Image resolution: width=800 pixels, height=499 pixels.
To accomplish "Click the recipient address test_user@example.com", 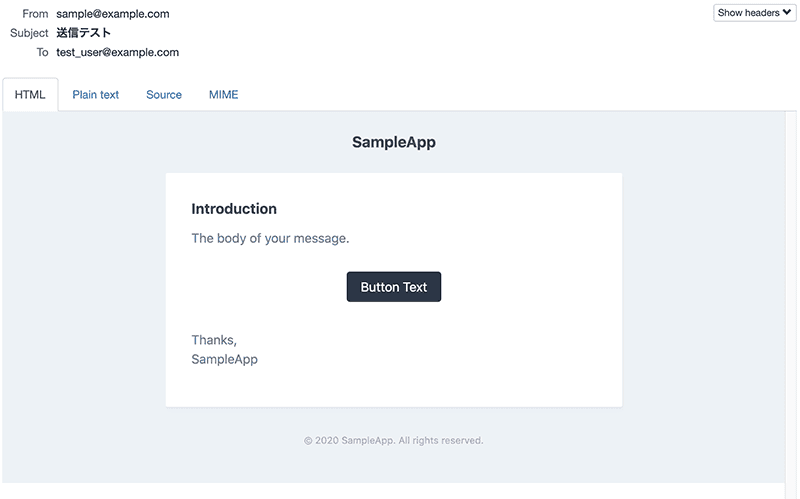I will (x=118, y=52).
